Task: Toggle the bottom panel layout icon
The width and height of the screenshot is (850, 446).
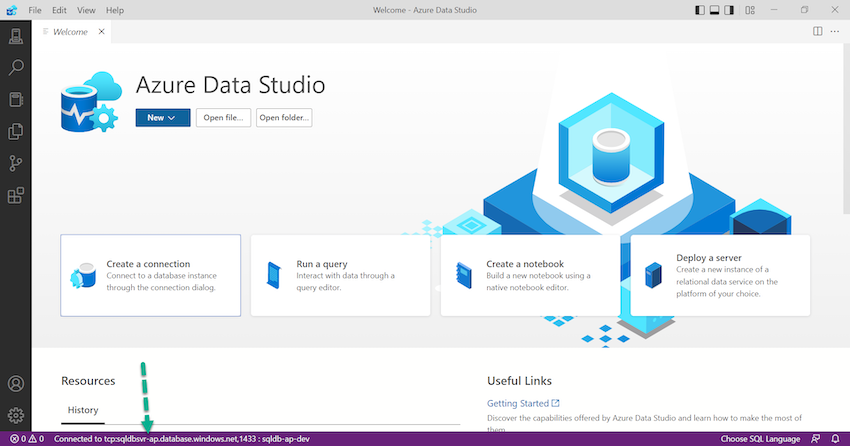Action: tap(714, 10)
